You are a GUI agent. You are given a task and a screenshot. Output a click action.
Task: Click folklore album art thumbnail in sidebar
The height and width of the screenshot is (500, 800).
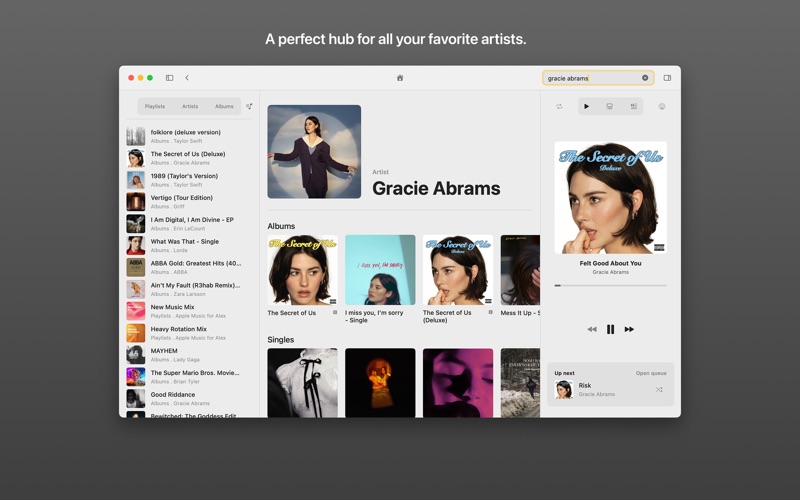click(136, 136)
